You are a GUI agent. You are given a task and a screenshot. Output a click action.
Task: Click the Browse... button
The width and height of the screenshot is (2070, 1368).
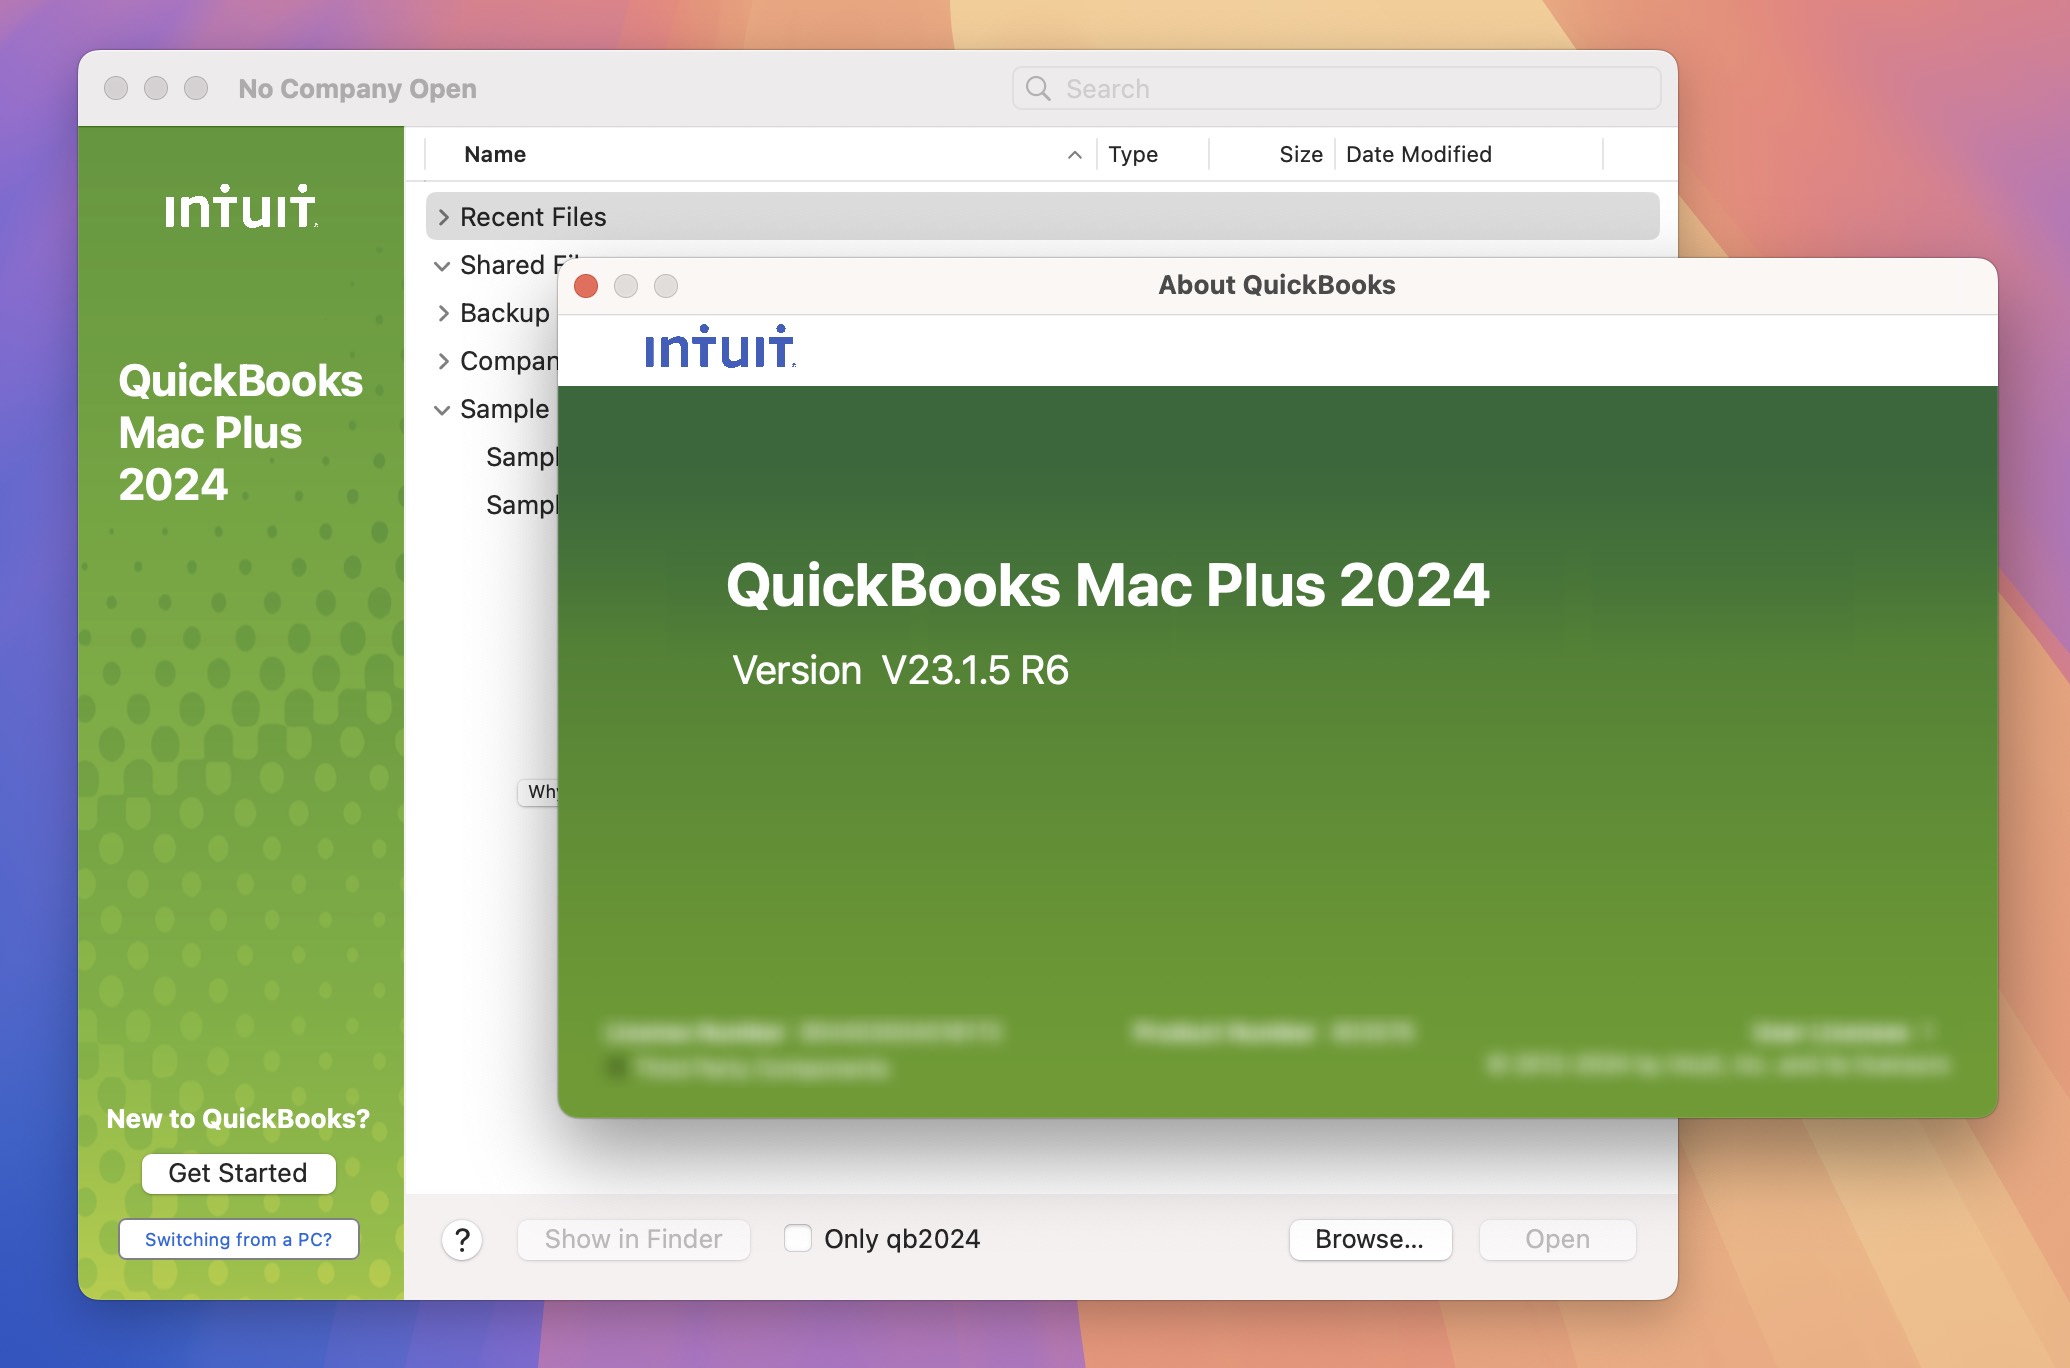coord(1370,1239)
